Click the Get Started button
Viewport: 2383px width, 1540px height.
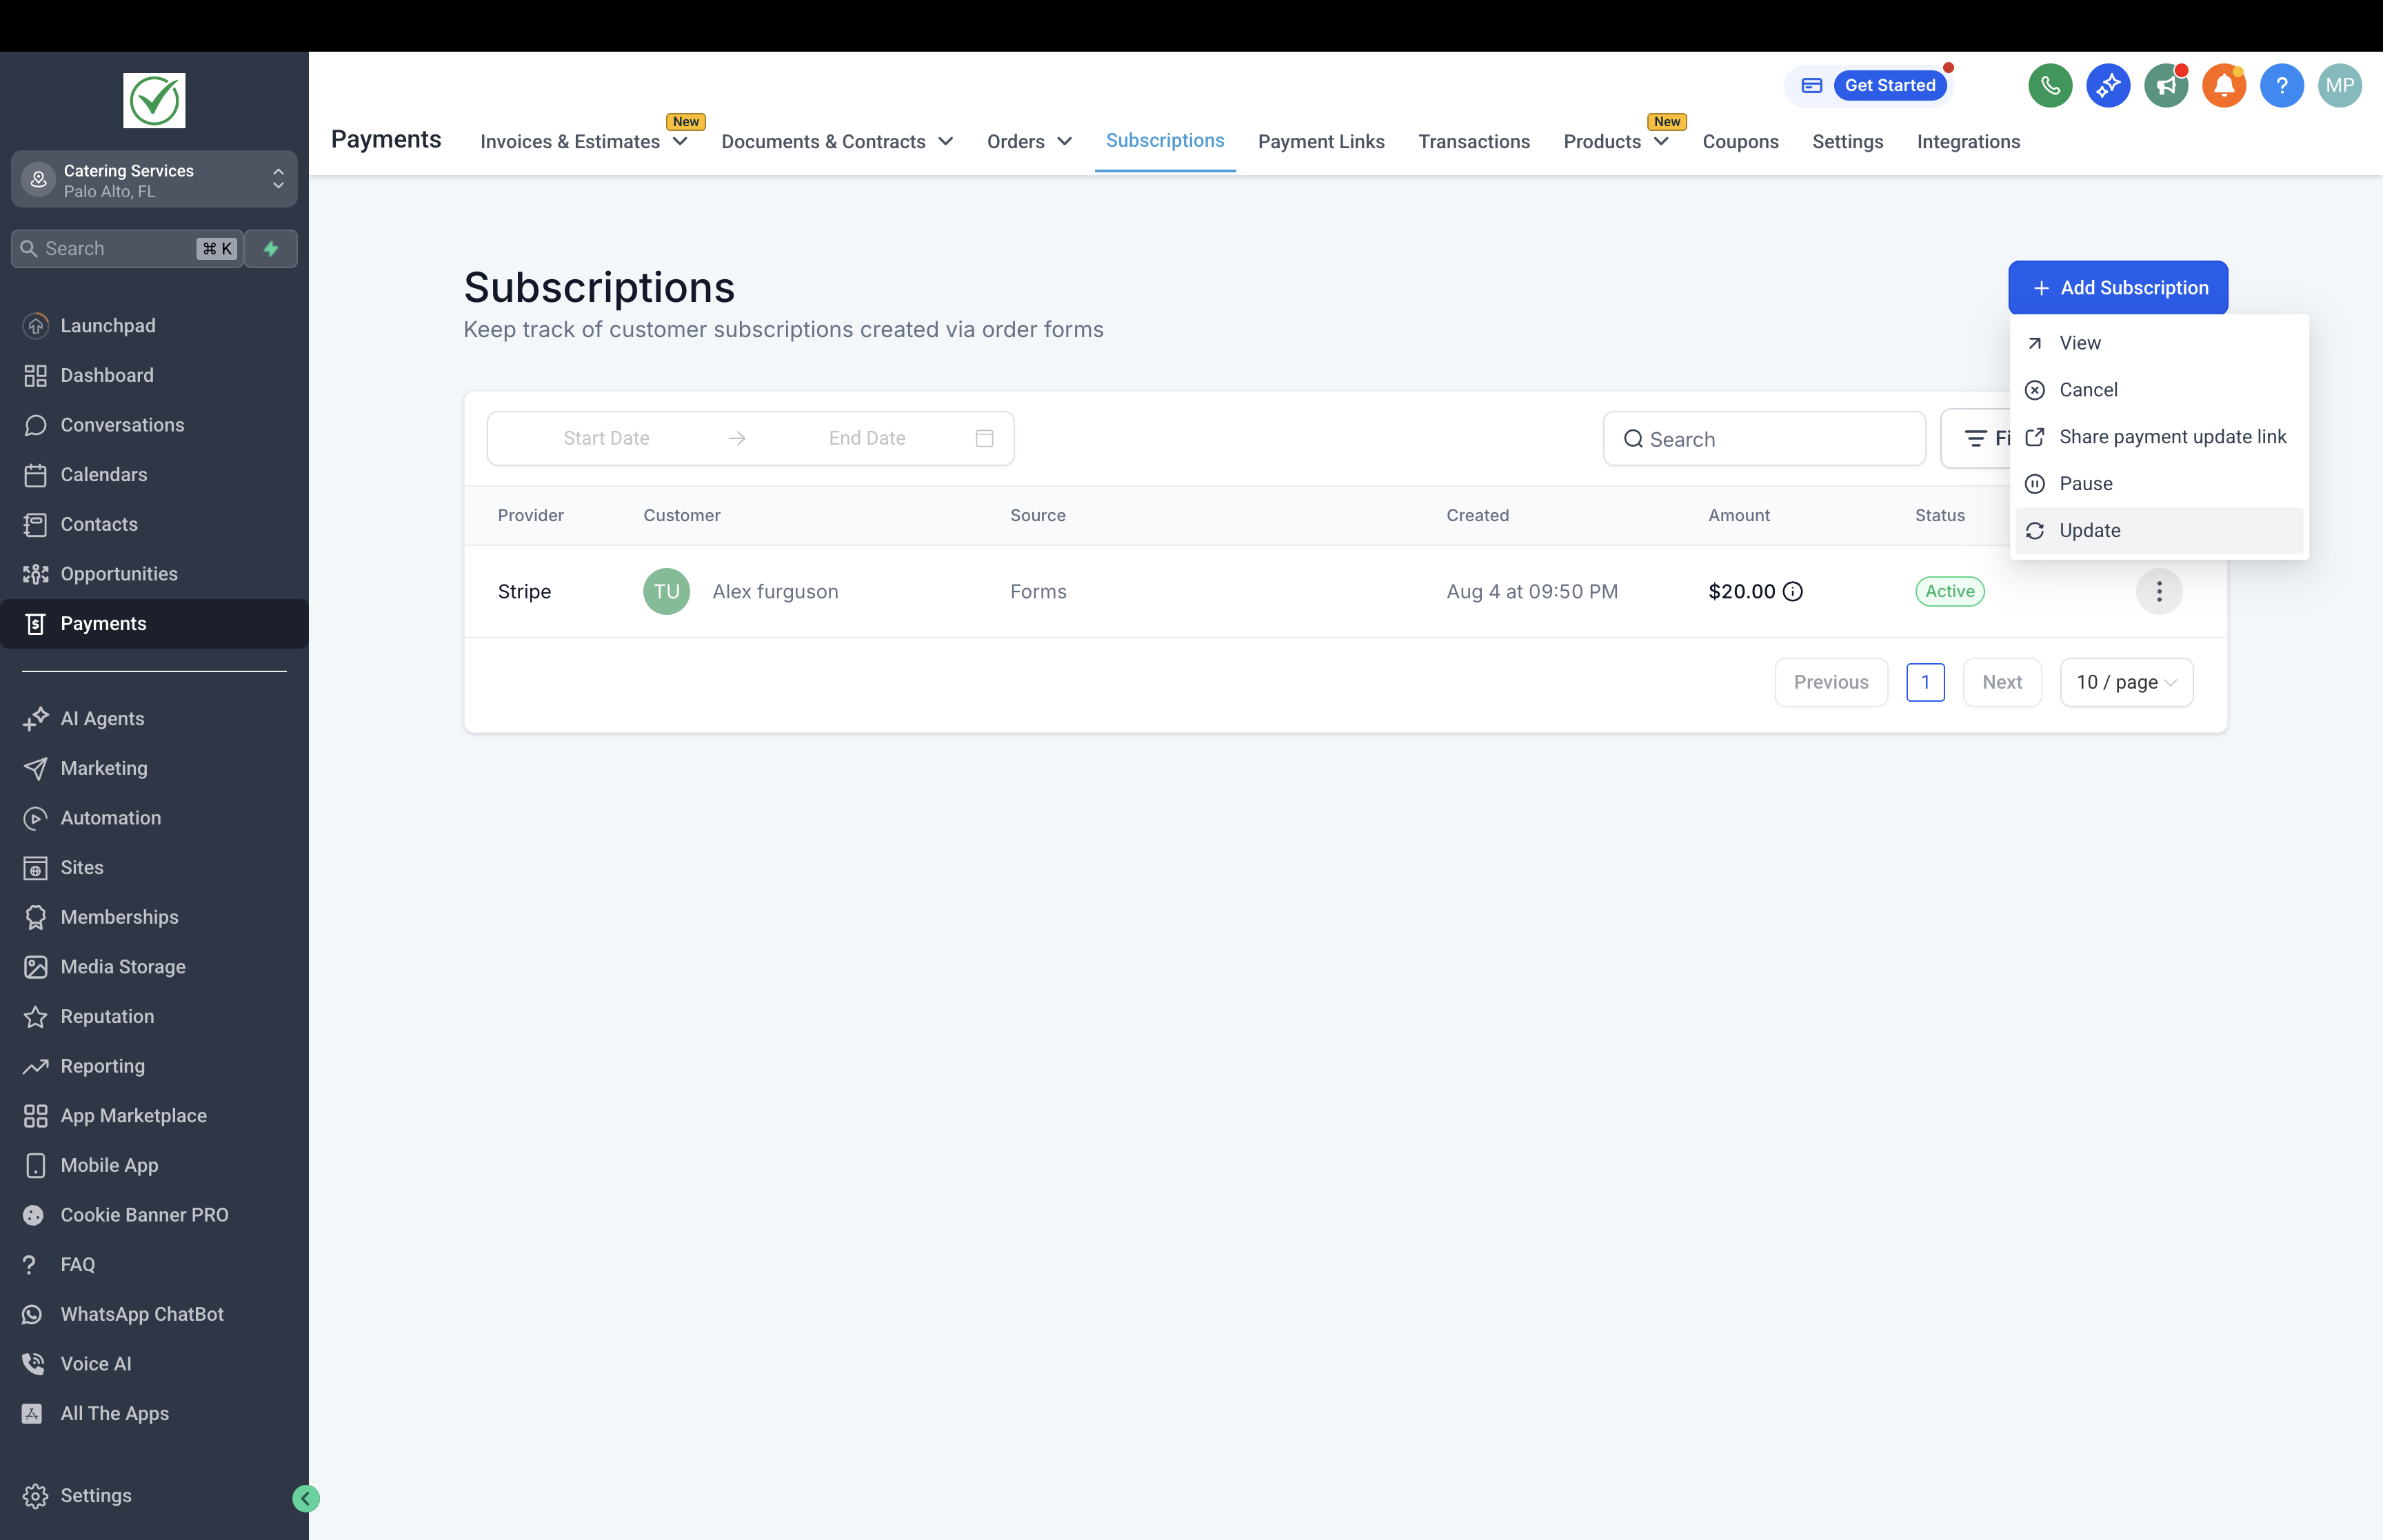click(x=1889, y=85)
